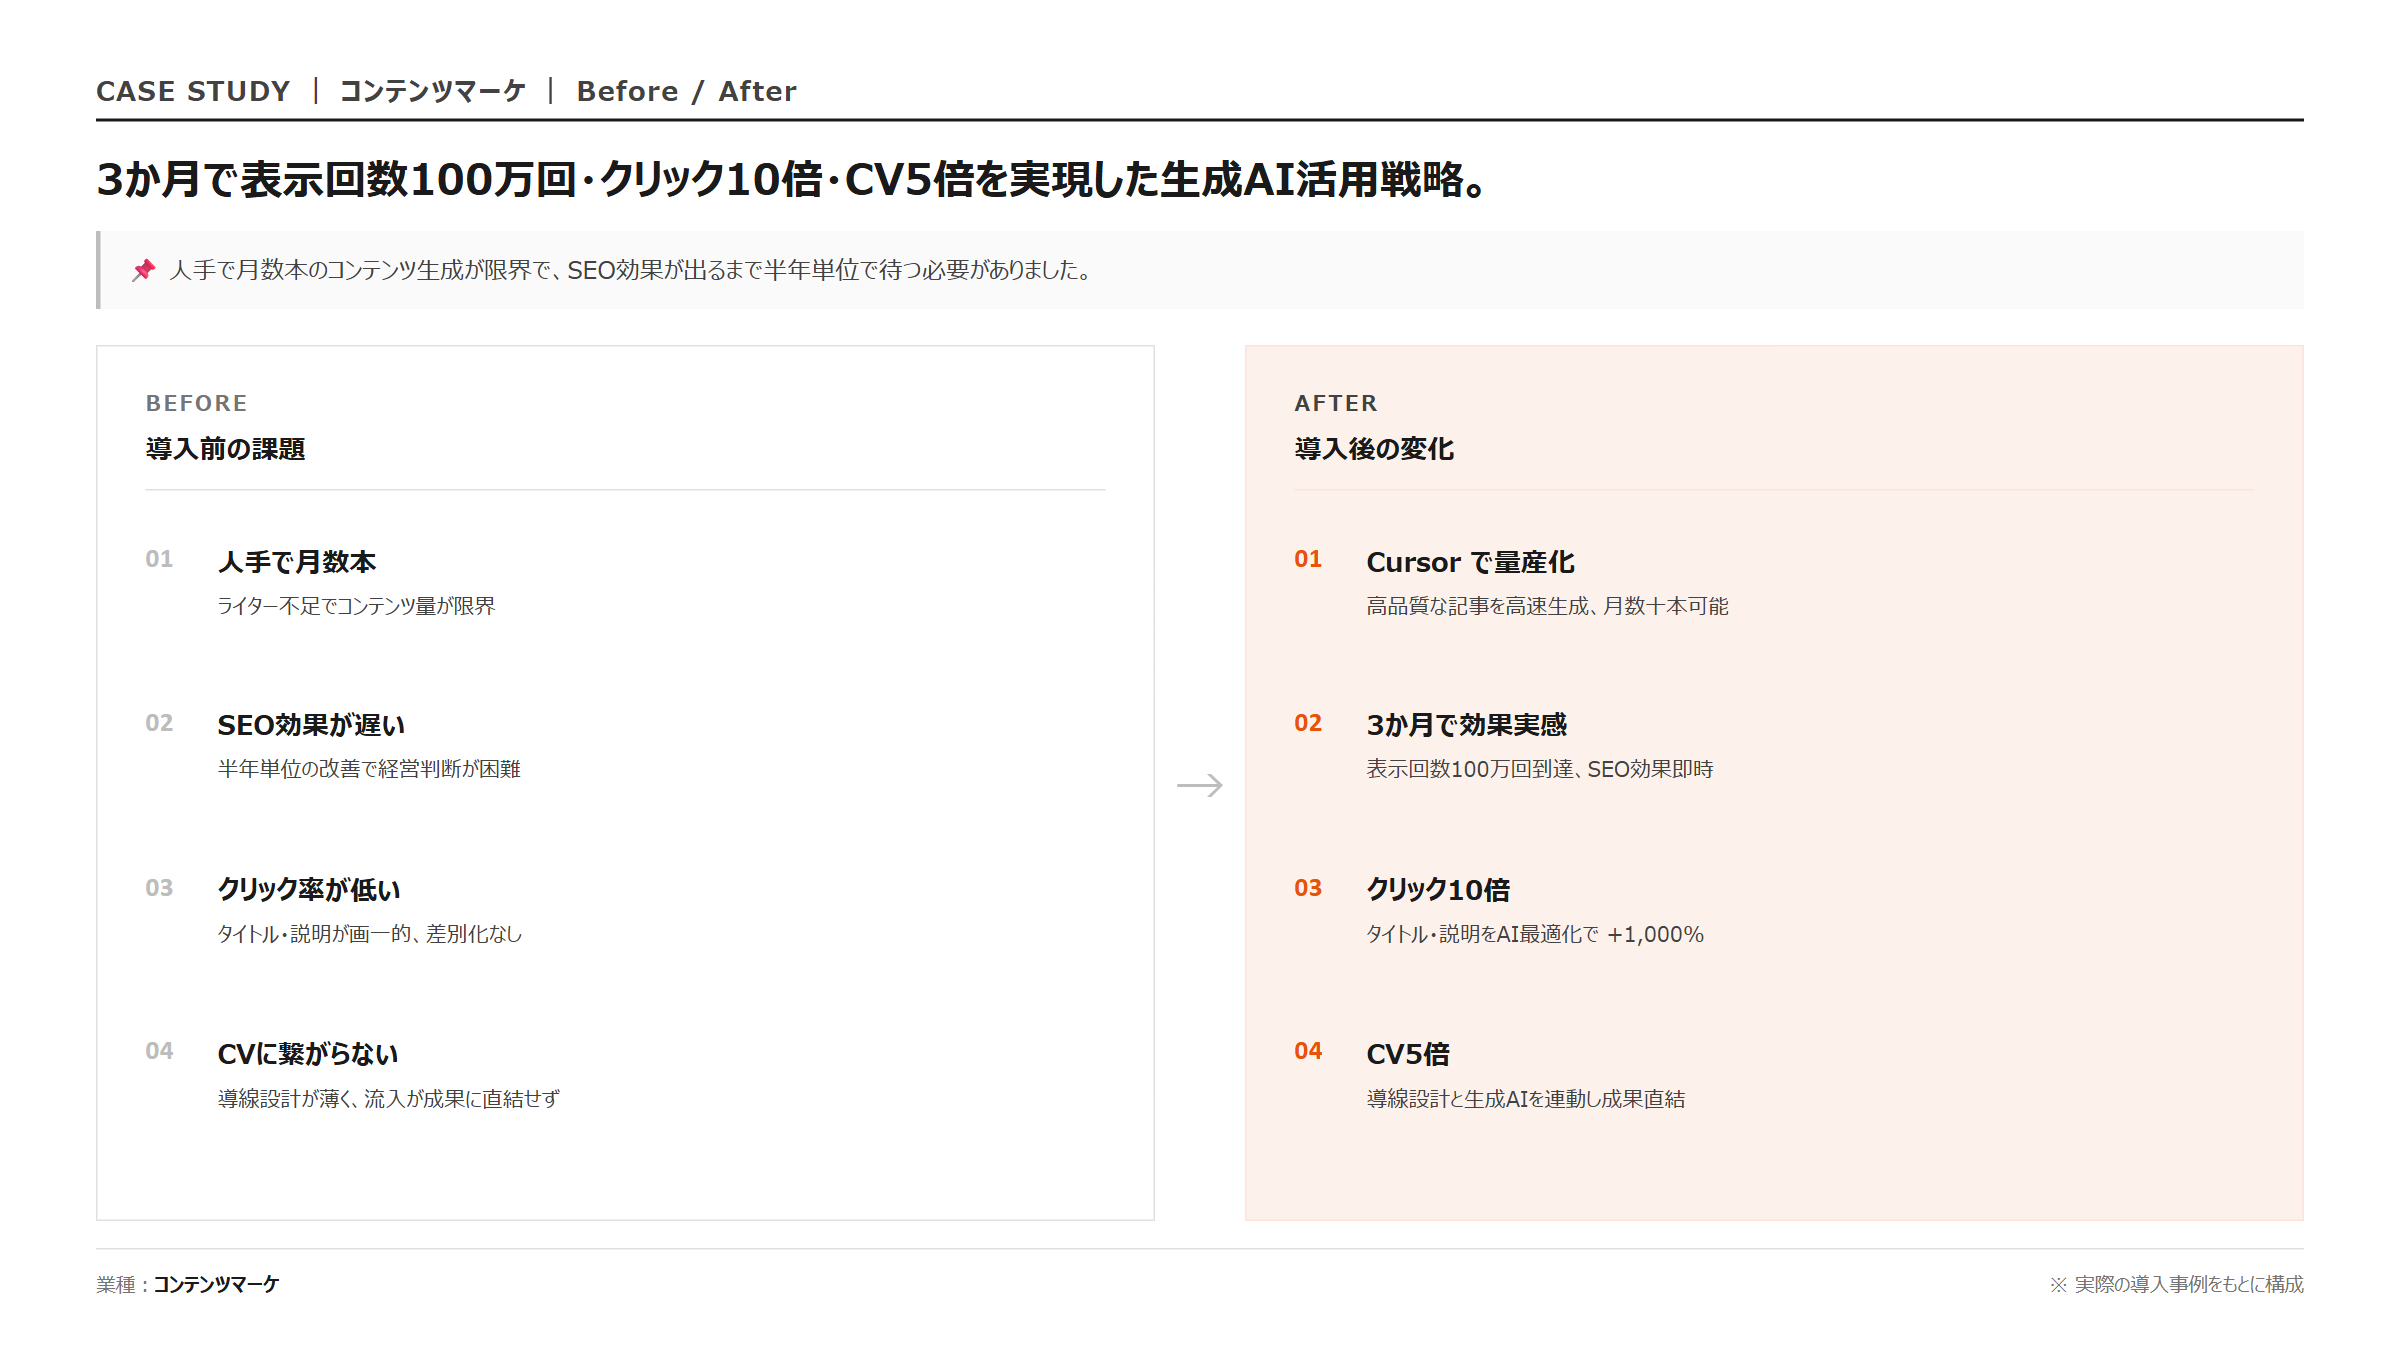This screenshot has height=1350, width=2400.
Task: Select the item title 'CVに繋がらない'
Action: (x=308, y=1054)
